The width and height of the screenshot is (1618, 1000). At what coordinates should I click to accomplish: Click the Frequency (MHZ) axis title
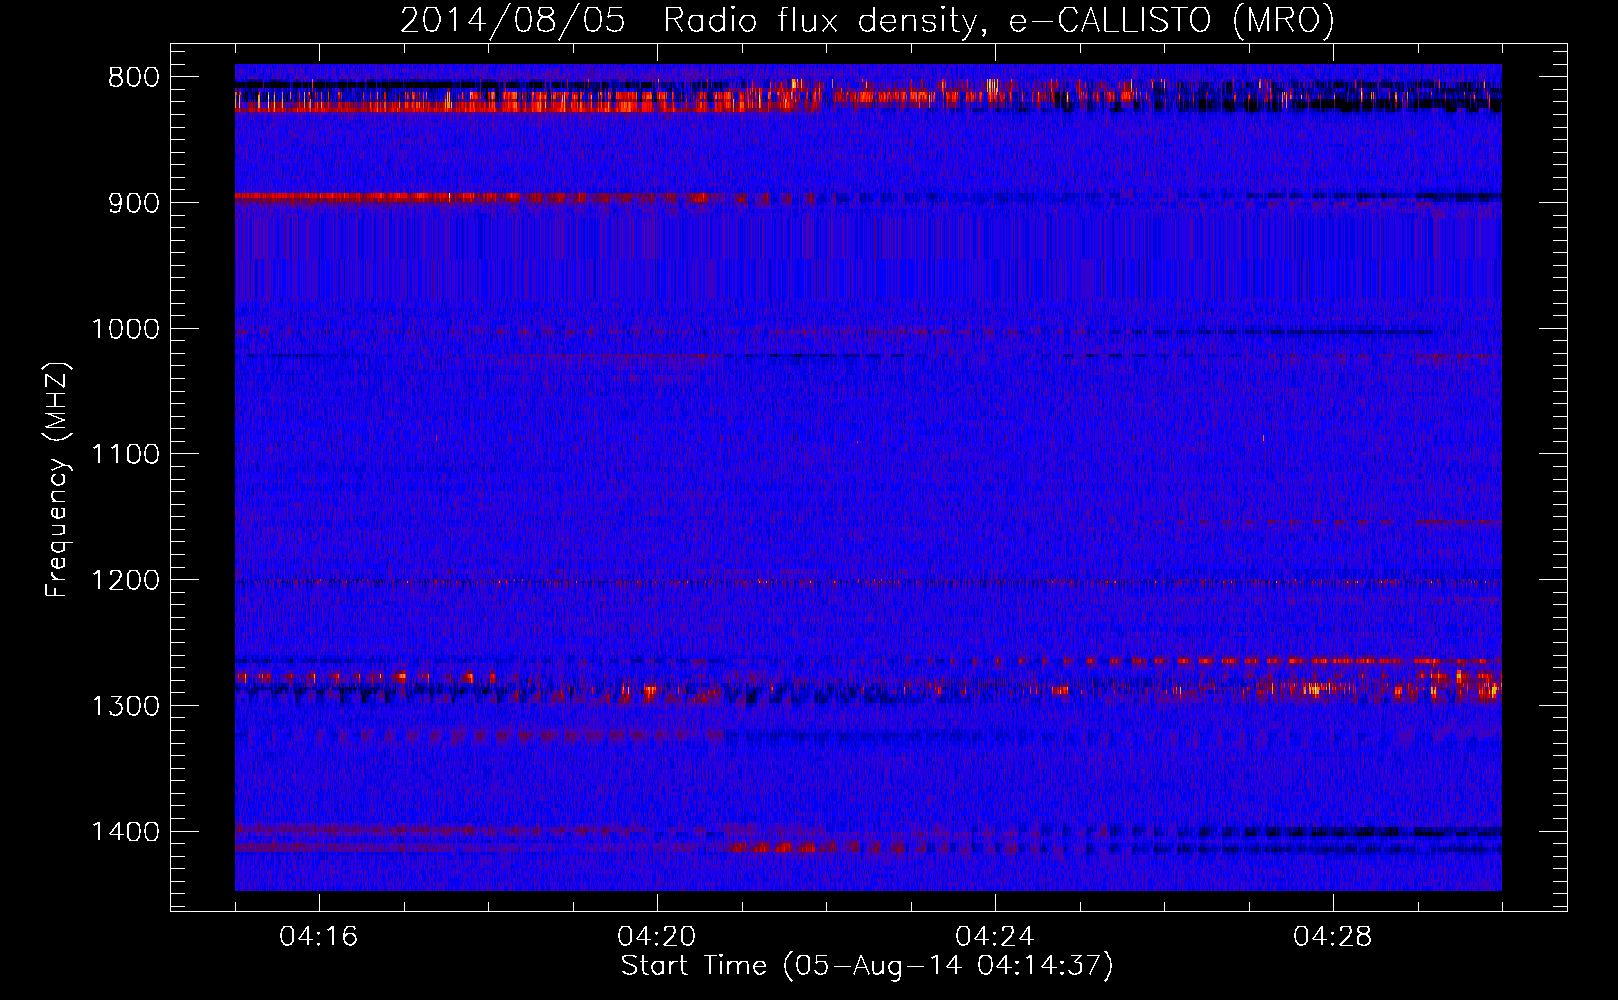pyautogui.click(x=58, y=480)
